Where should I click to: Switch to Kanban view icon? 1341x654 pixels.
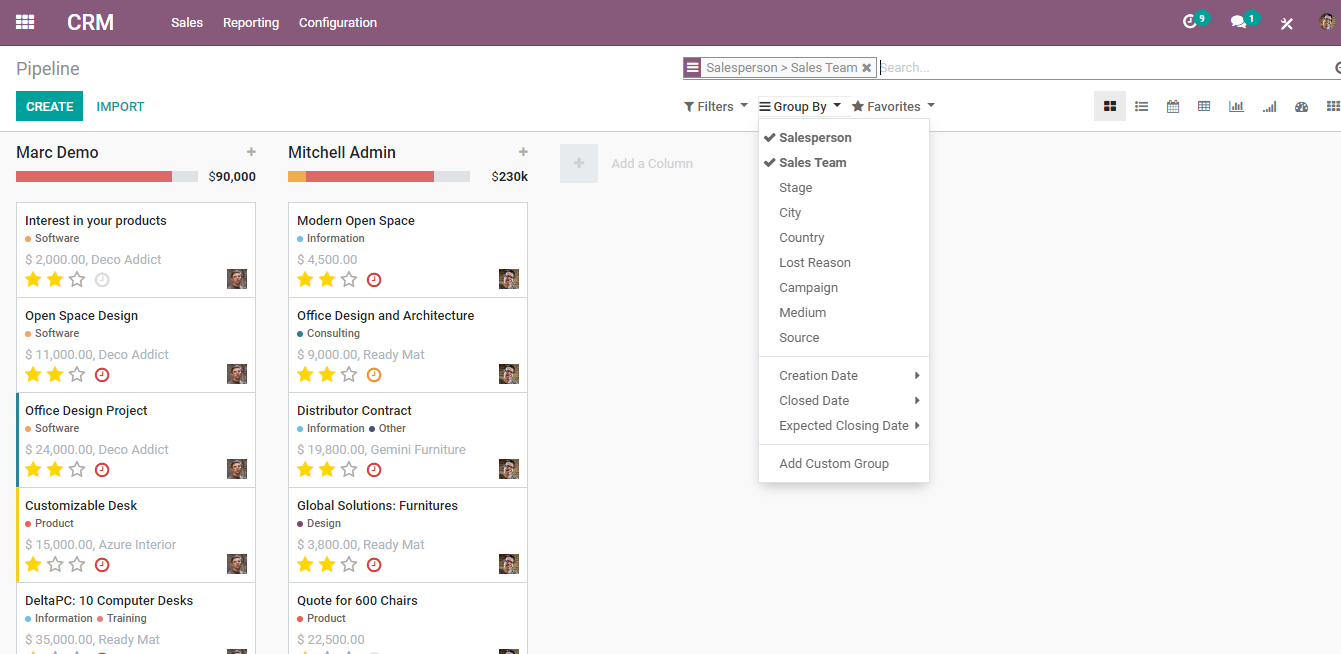pyautogui.click(x=1110, y=106)
